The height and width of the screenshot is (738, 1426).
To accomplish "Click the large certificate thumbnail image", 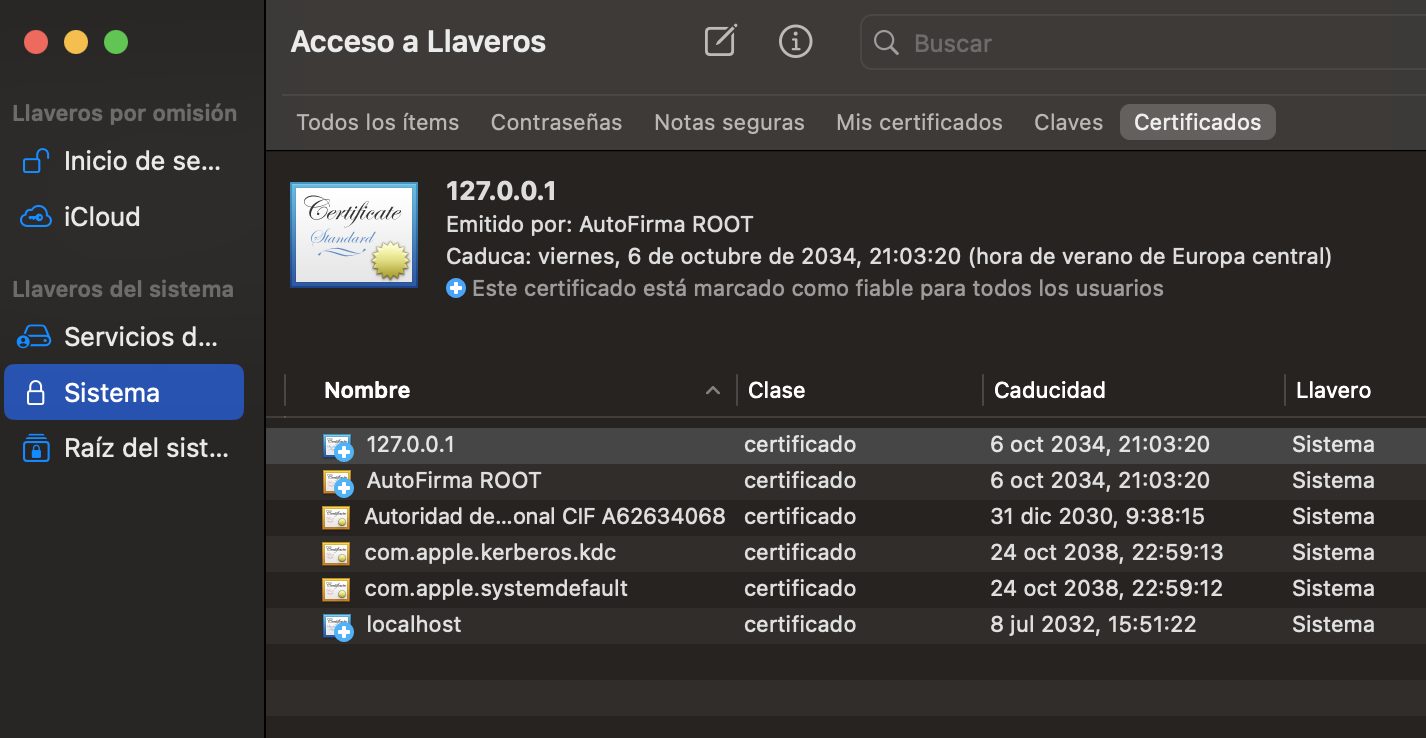I will click(354, 235).
